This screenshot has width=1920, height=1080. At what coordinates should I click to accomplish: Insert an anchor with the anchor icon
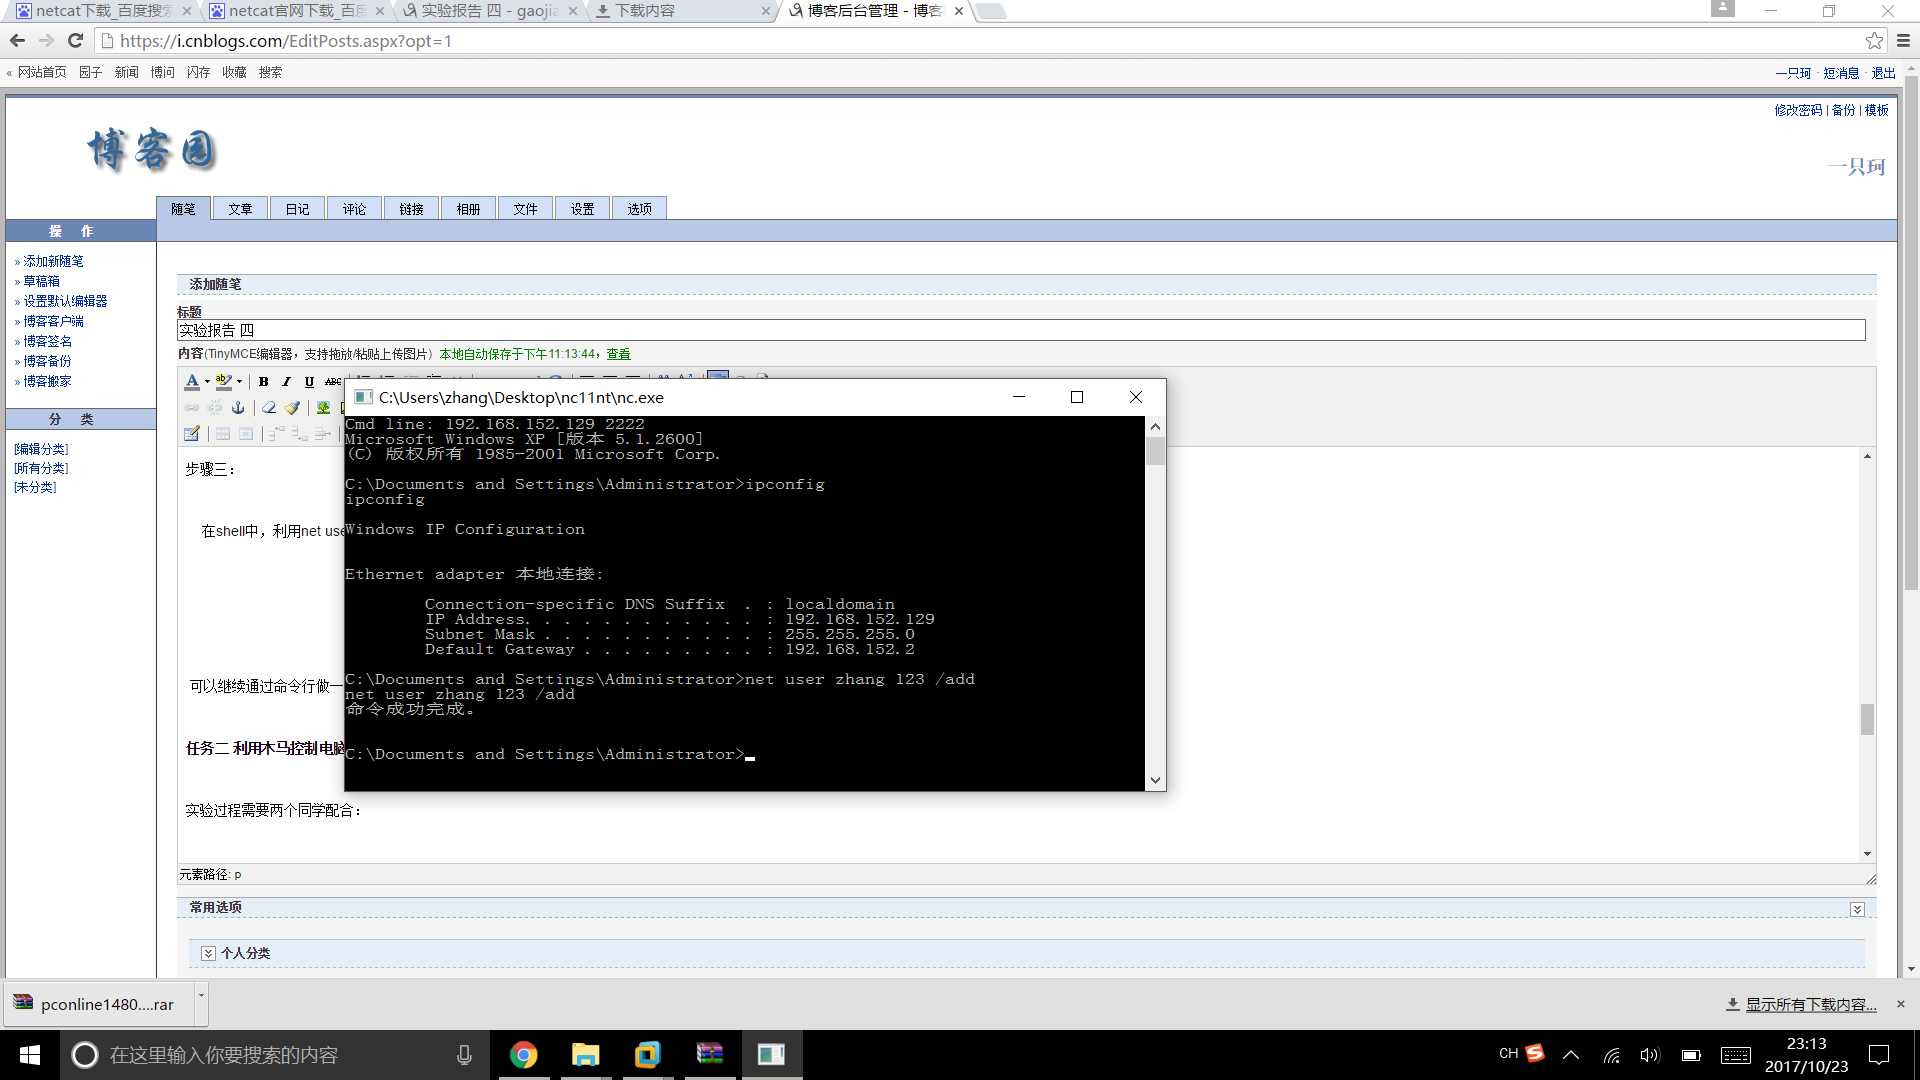point(238,408)
